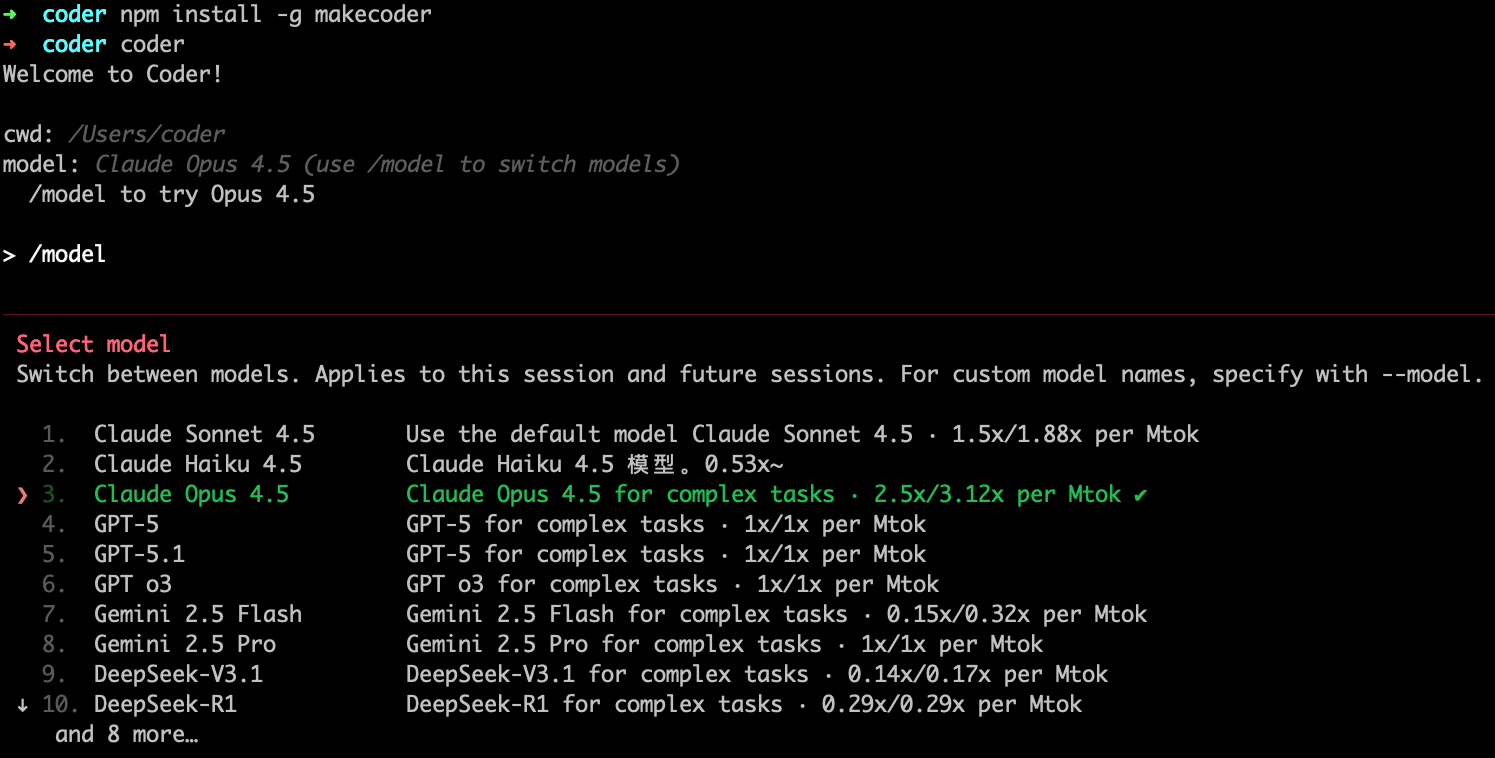1495x758 pixels.
Task: Expand the "and 8 more…" list
Action: [126, 735]
